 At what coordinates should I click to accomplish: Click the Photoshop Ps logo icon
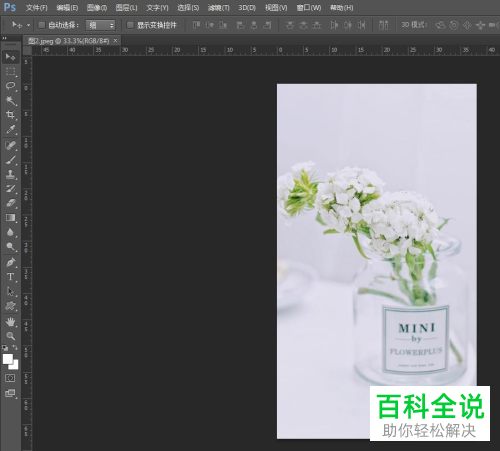click(9, 7)
